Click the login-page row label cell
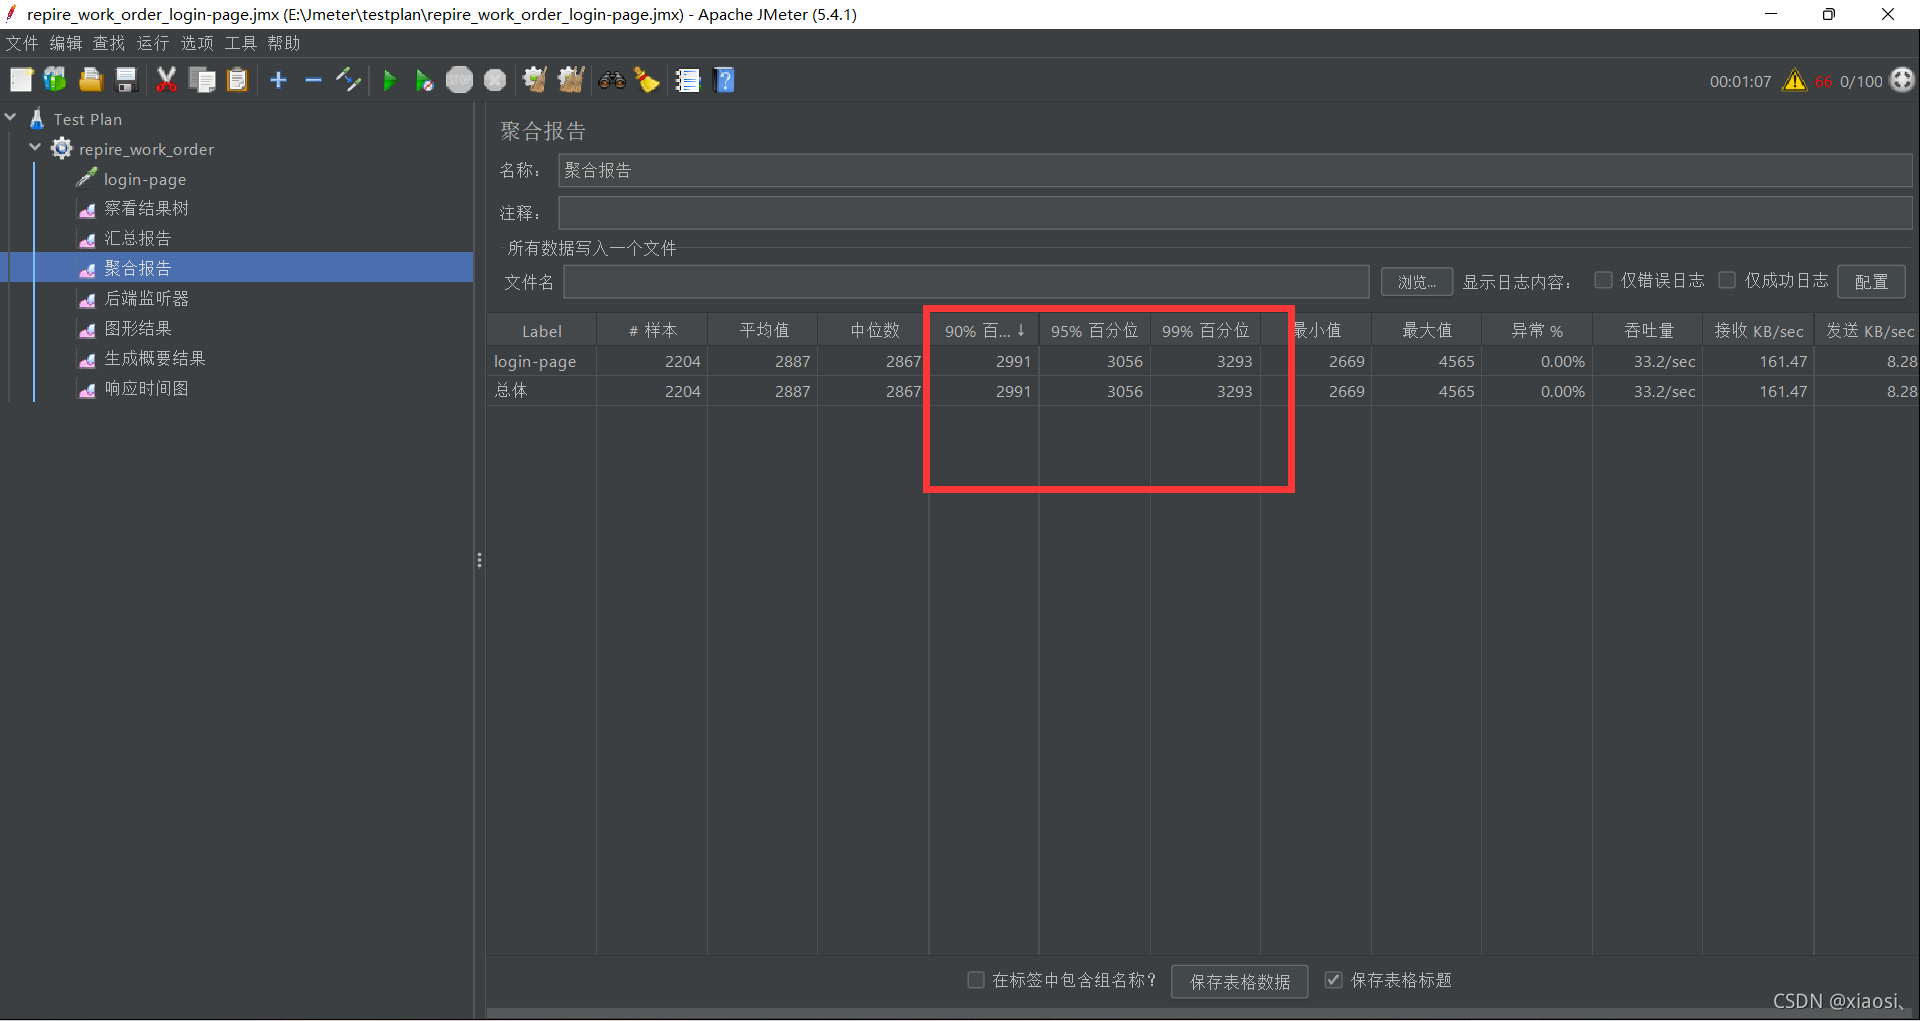Image resolution: width=1920 pixels, height=1021 pixels. pyautogui.click(x=542, y=361)
